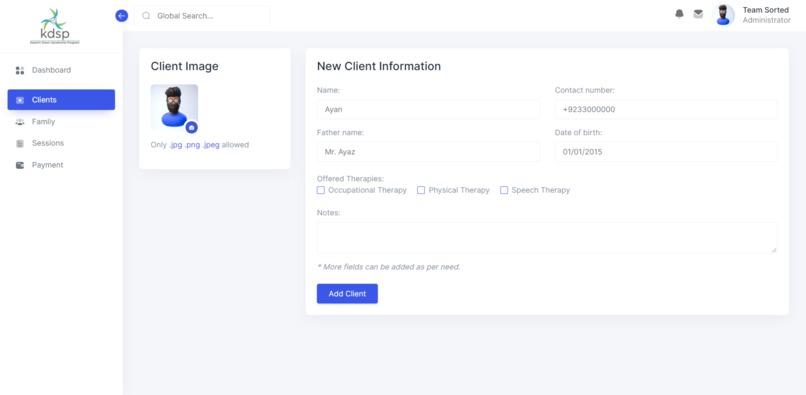Open Payment in the sidebar
806x395 pixels.
61,165
